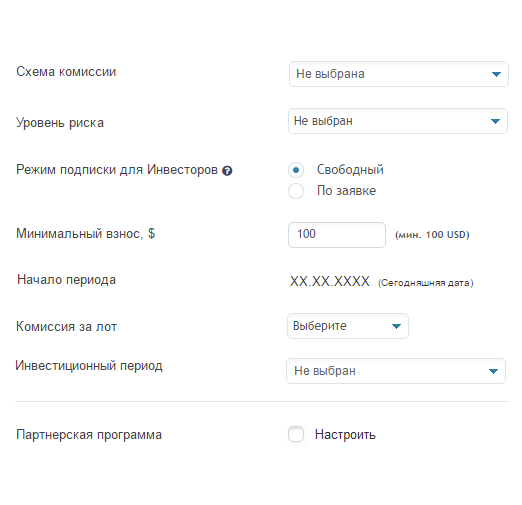This screenshot has width=522, height=505.
Task: Expand the Комиссия за лот Выберите dropdown
Action: point(348,326)
